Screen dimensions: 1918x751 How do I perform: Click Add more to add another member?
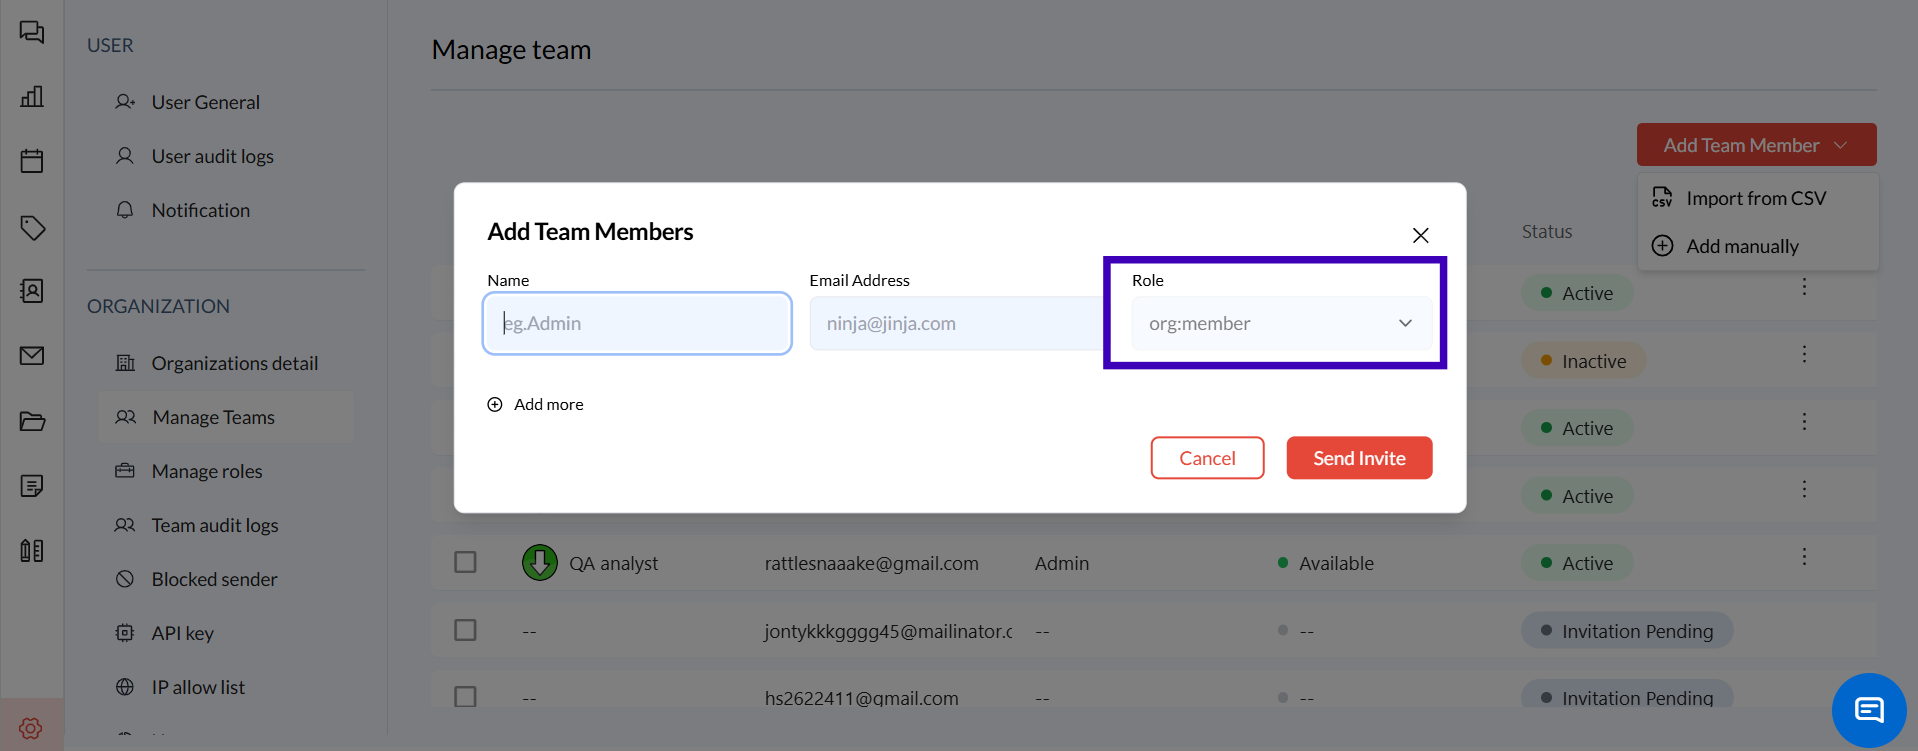536,404
